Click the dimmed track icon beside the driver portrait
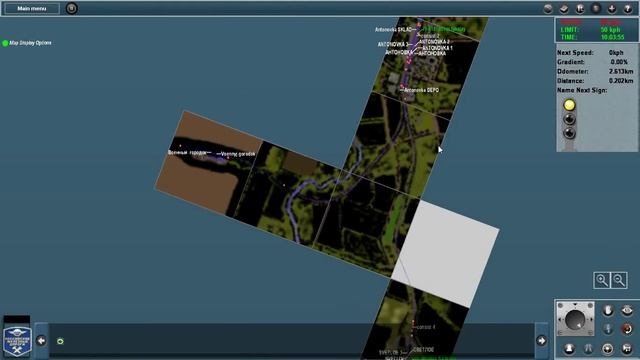Image resolution: width=640 pixels, height=360 pixels. (588, 349)
